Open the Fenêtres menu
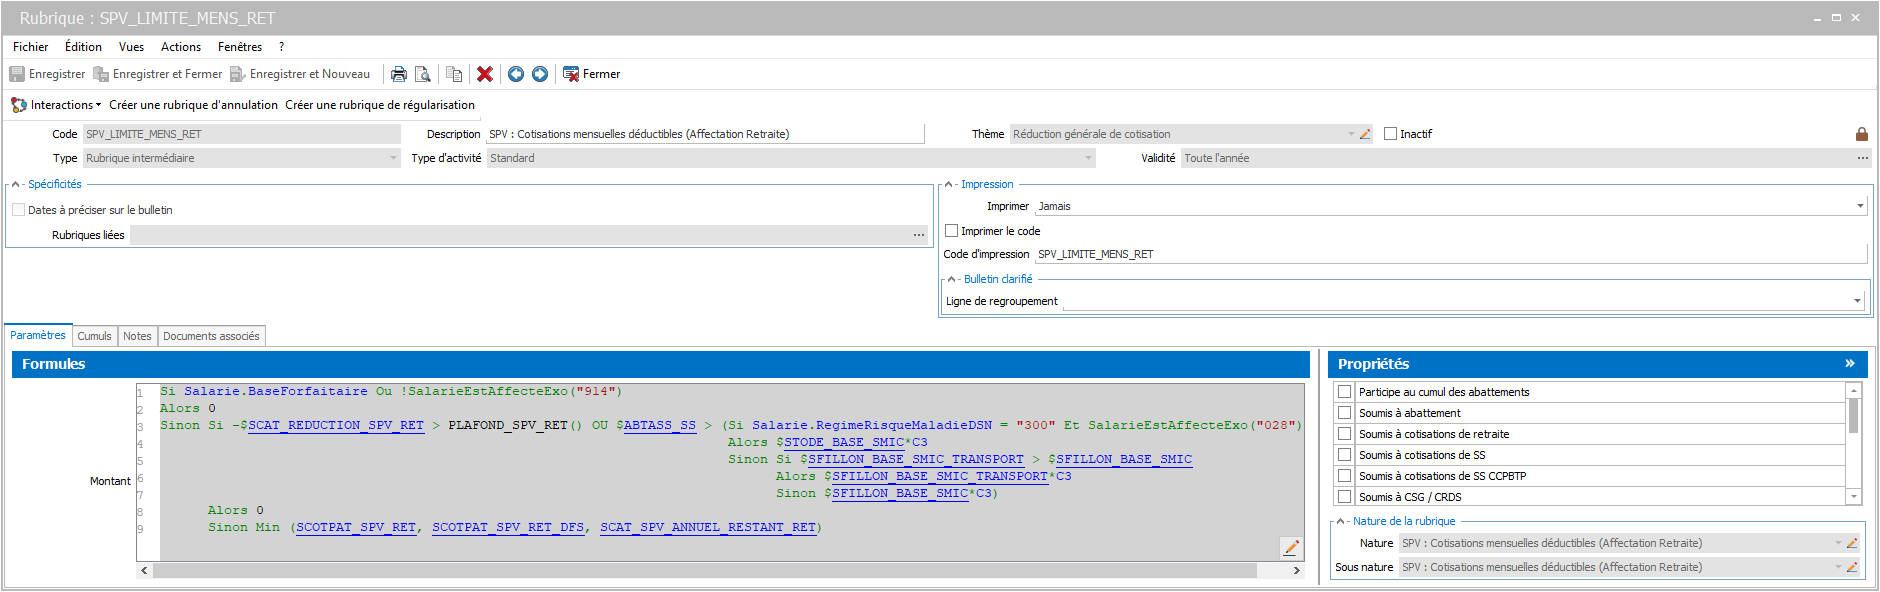This screenshot has width=1880, height=592. (240, 47)
